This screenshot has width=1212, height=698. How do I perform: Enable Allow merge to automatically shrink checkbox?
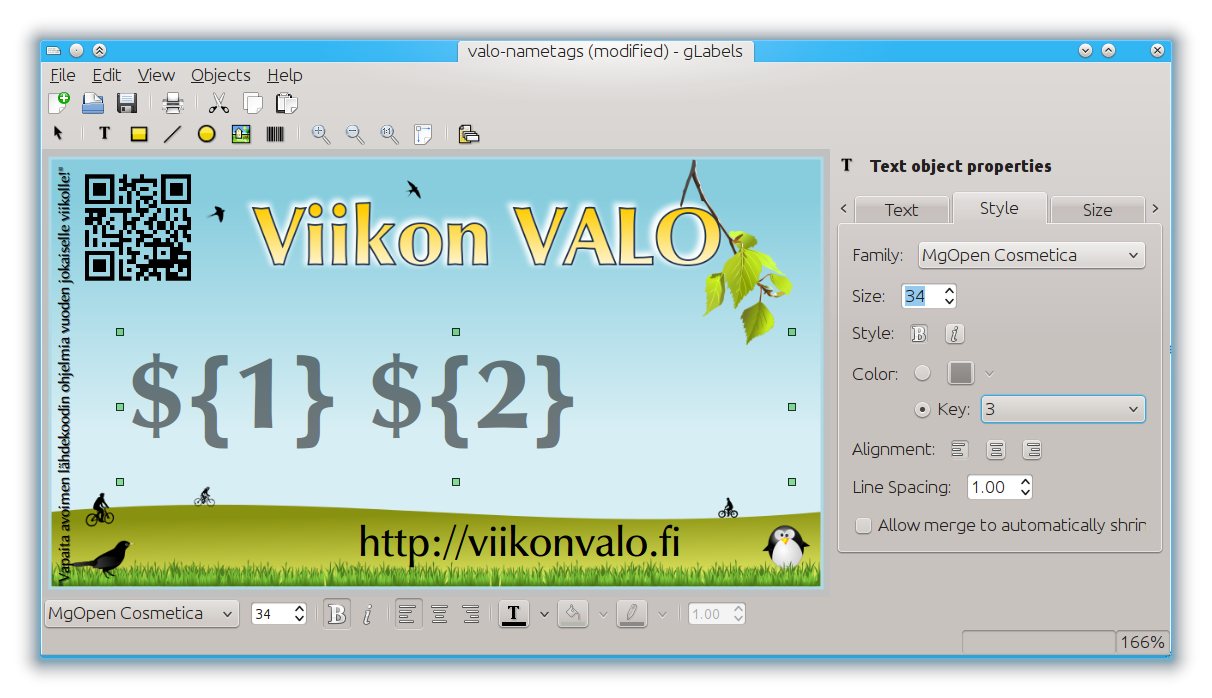tap(864, 525)
